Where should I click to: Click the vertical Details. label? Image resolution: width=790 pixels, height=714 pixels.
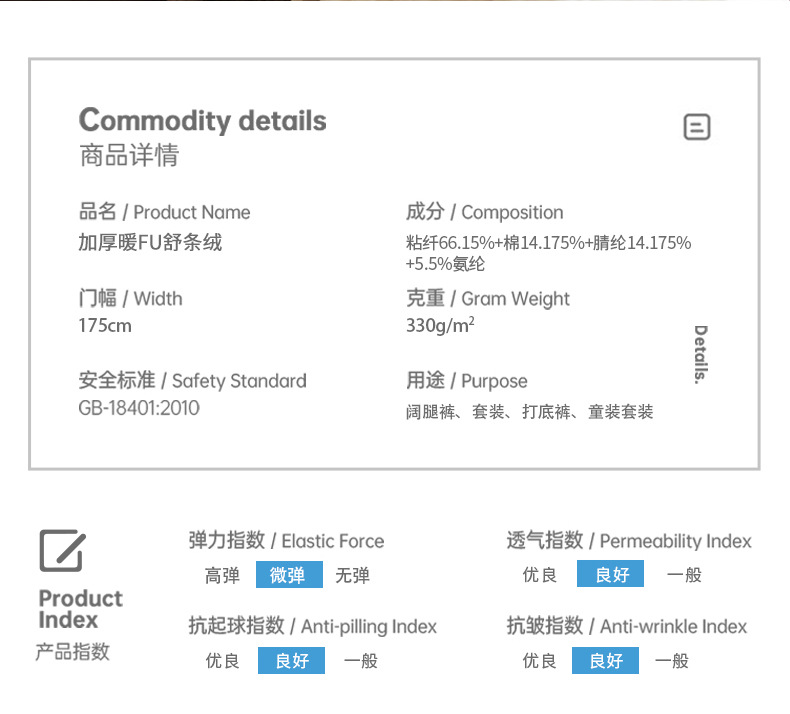click(x=700, y=355)
